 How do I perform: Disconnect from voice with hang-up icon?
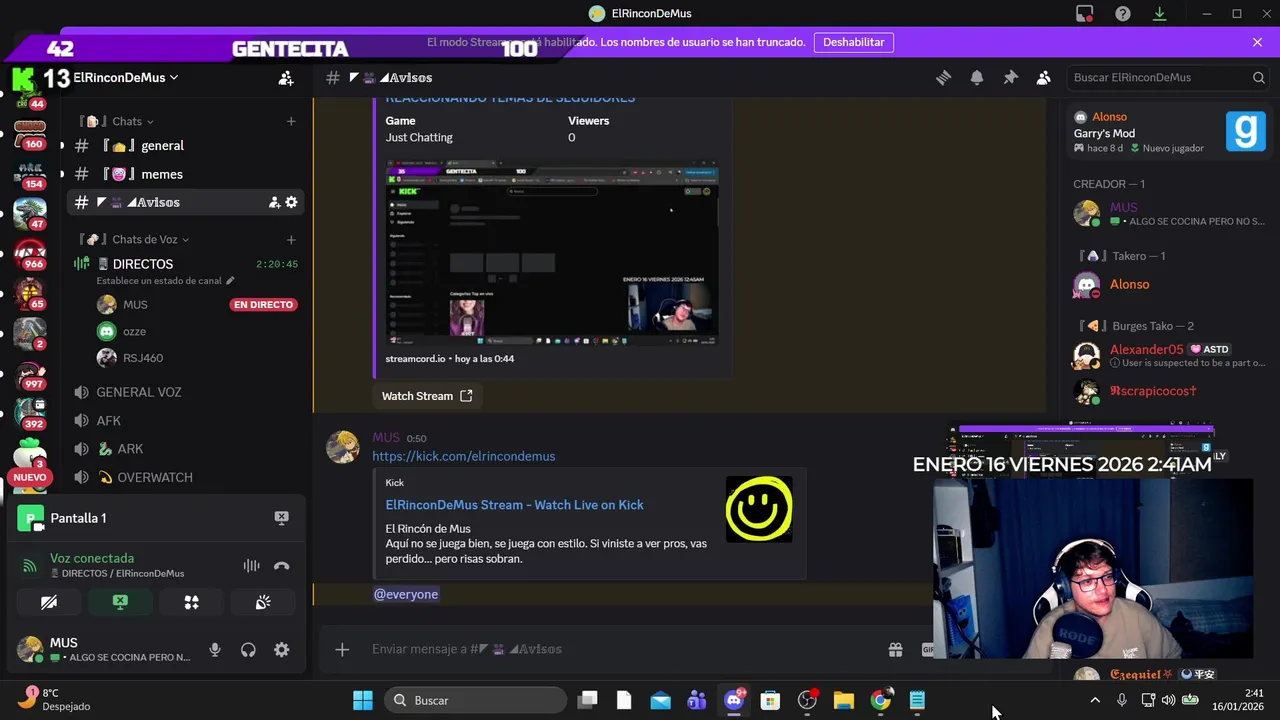pos(281,565)
